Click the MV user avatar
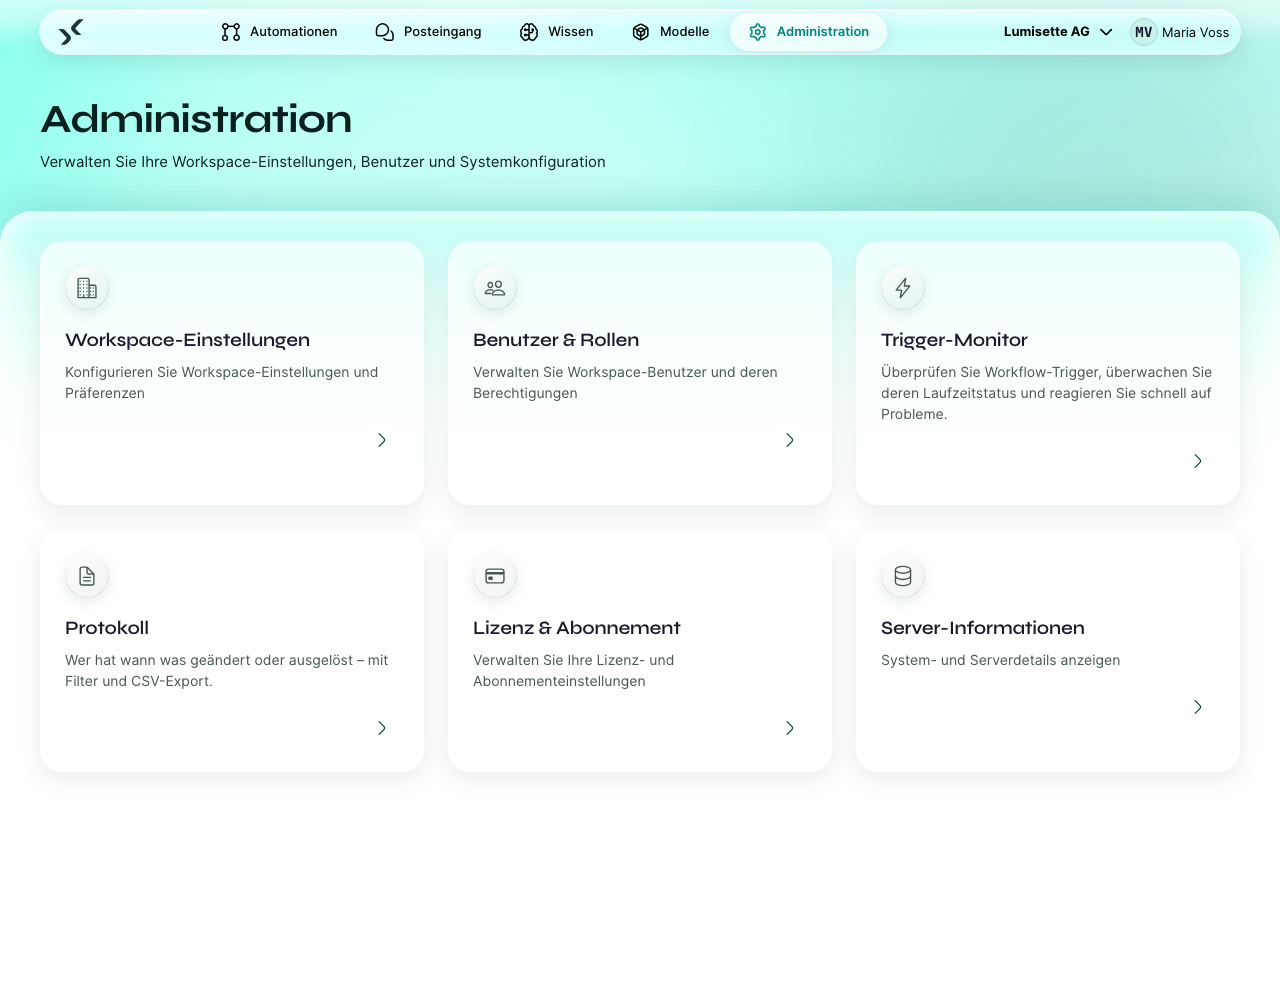The height and width of the screenshot is (1000, 1280). pos(1144,32)
